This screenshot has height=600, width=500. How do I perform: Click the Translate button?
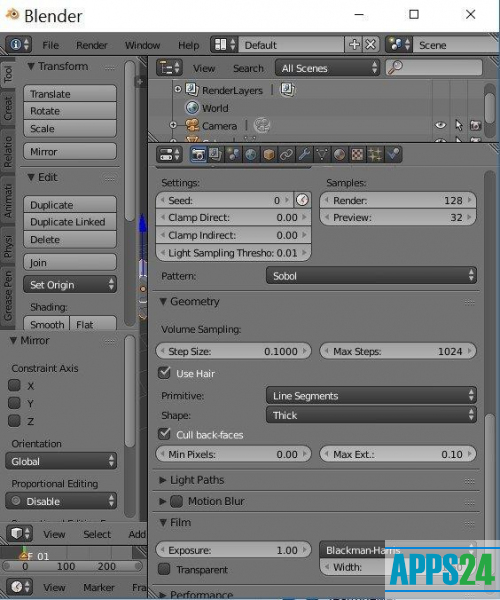[70, 93]
